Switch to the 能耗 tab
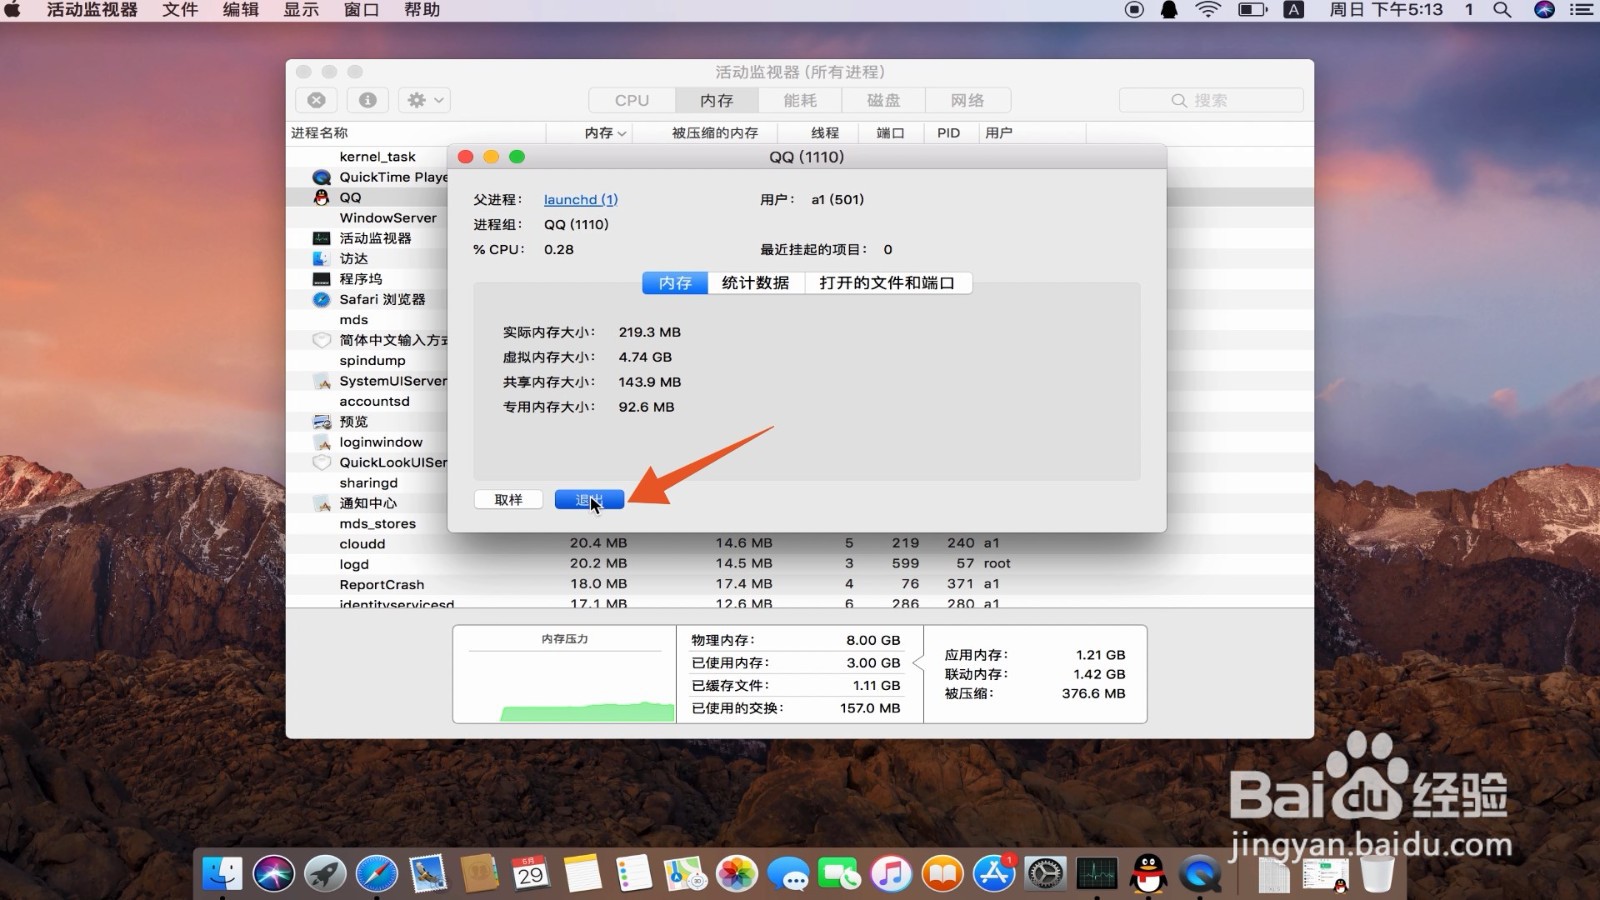The image size is (1600, 900). coord(799,100)
